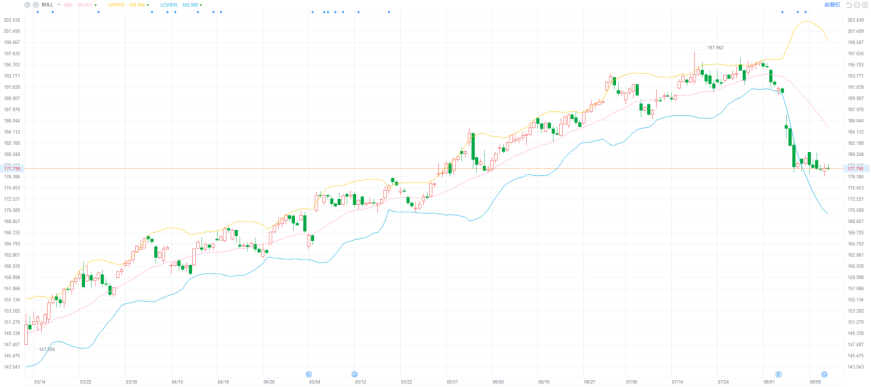
Task: Click the highlighted 177.790 price tag on right axis
Action: pos(857,168)
